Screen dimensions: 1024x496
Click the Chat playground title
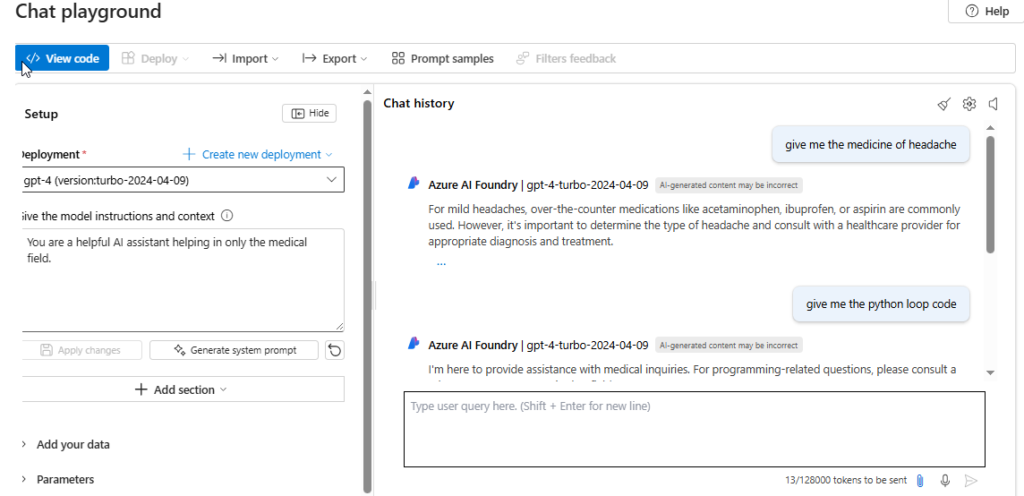tap(88, 11)
